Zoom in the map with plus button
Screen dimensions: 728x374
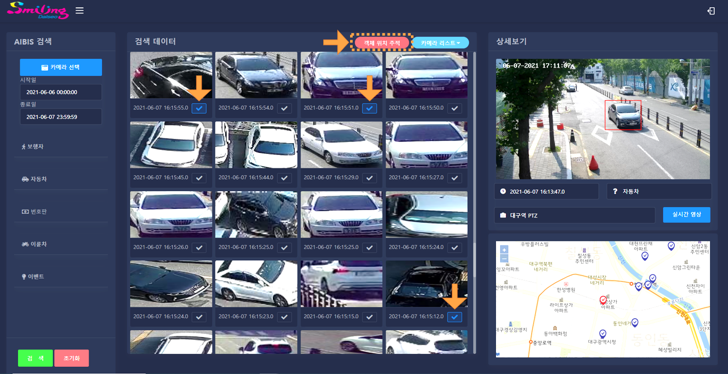504,249
